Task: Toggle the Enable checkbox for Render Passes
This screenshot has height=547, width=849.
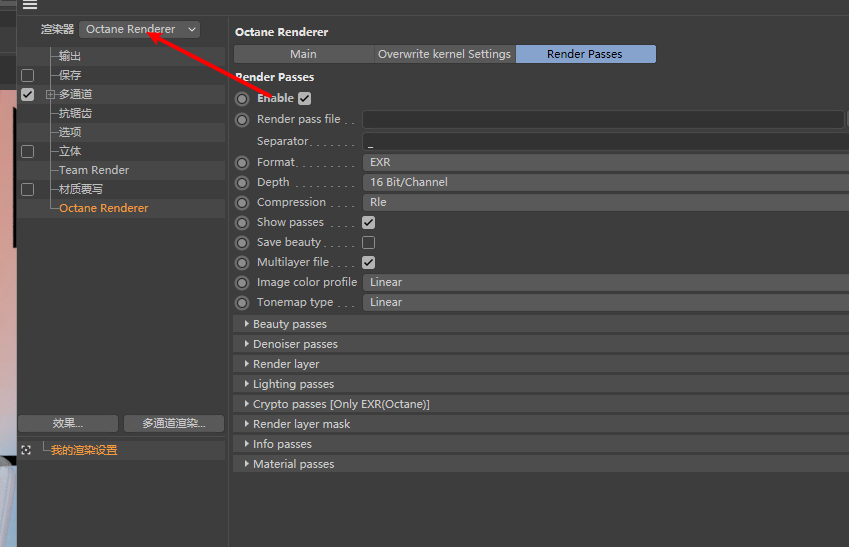Action: pyautogui.click(x=305, y=98)
